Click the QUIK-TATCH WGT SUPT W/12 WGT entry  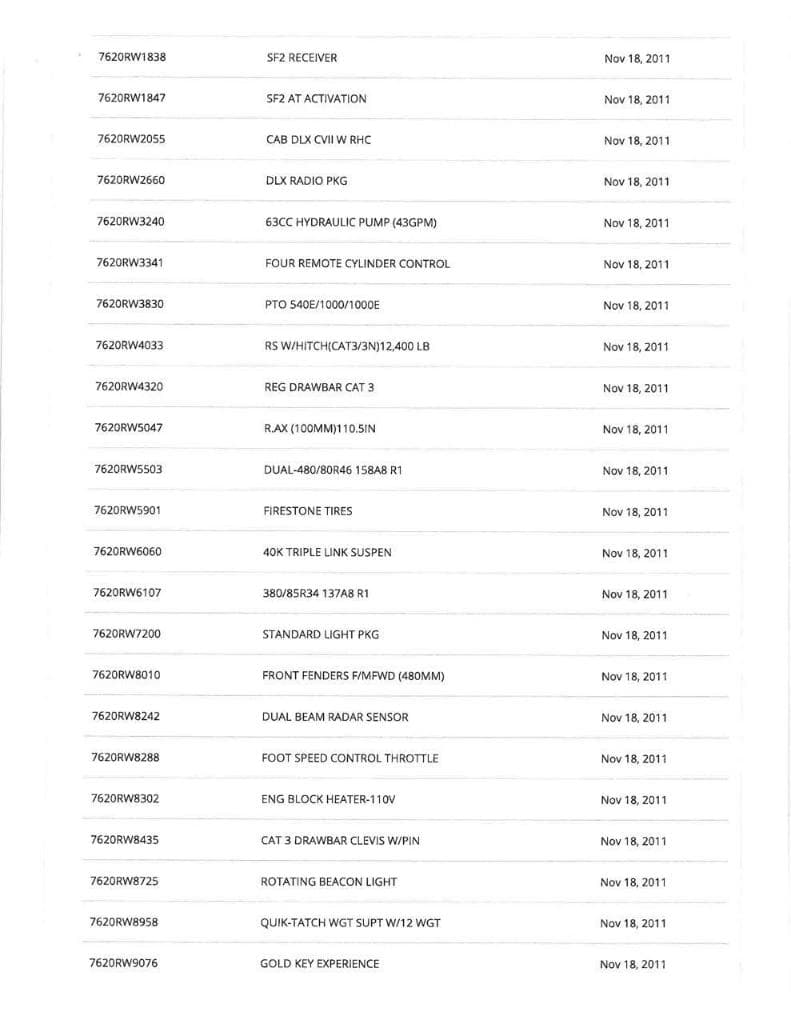coord(350,922)
